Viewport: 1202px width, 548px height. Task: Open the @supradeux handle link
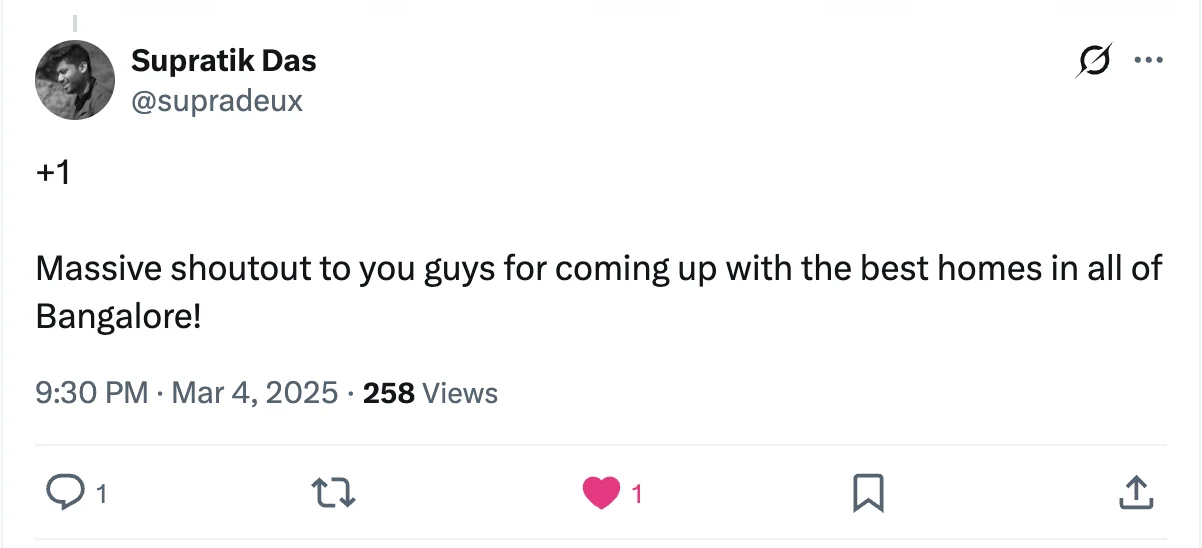[216, 100]
